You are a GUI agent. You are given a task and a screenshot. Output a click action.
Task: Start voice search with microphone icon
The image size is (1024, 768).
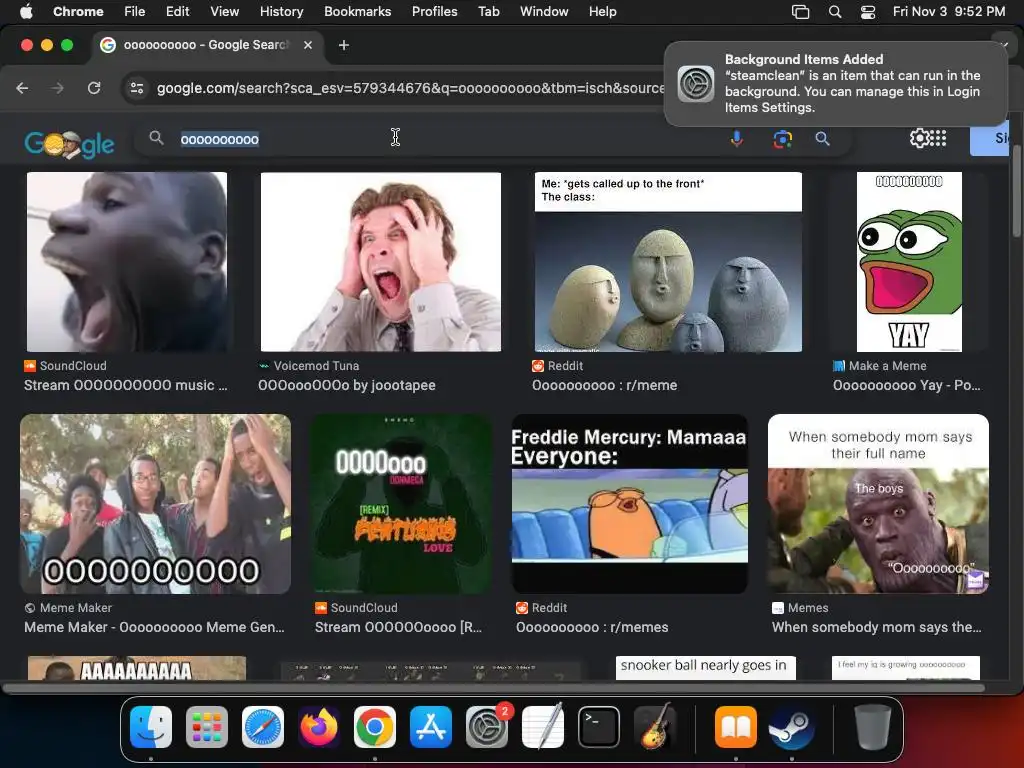click(737, 138)
